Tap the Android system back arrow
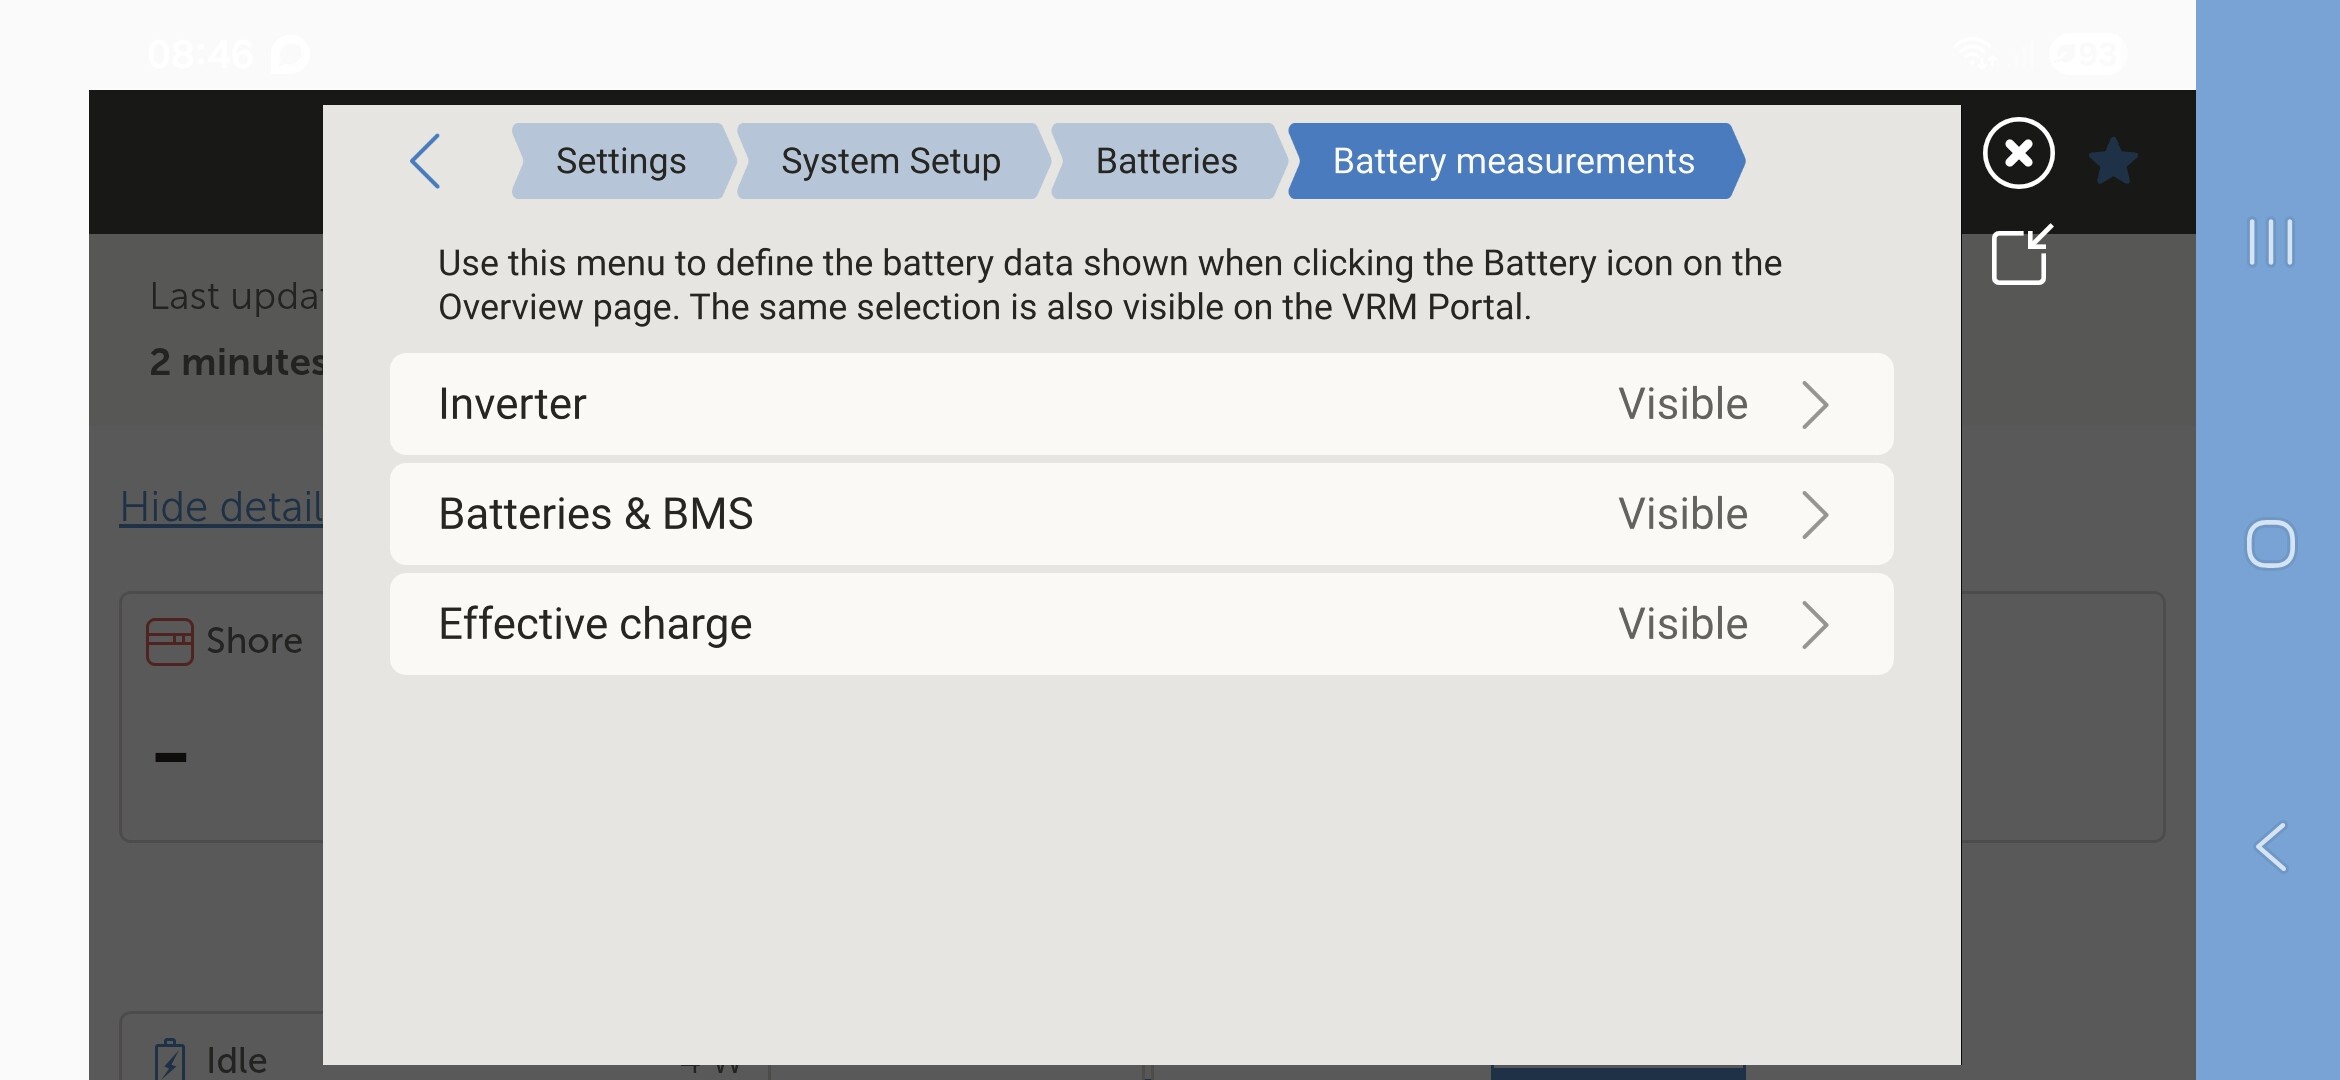Image resolution: width=2340 pixels, height=1080 pixels. point(2270,847)
